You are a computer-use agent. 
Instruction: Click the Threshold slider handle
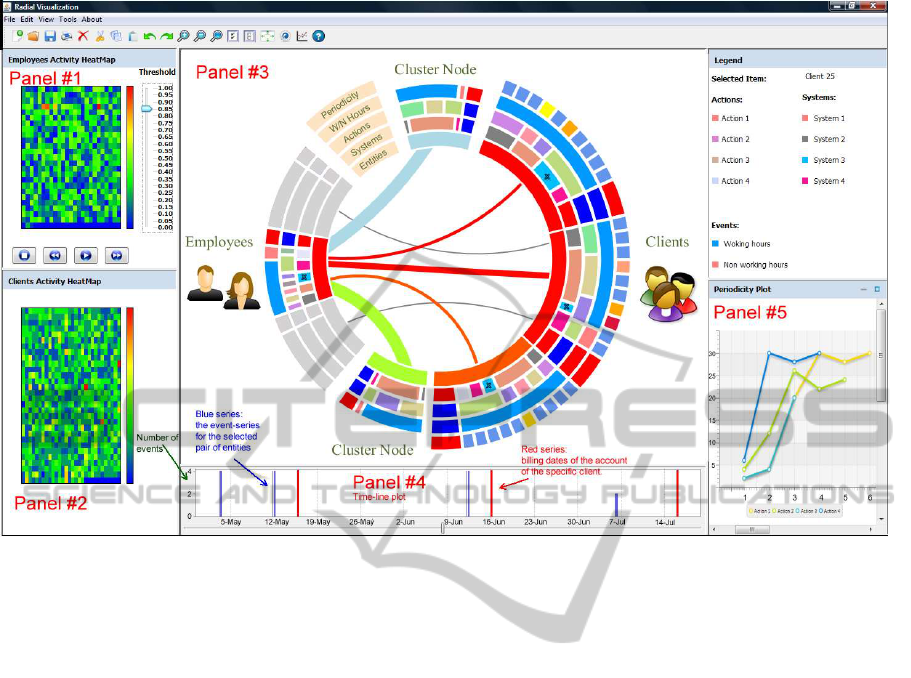point(146,107)
